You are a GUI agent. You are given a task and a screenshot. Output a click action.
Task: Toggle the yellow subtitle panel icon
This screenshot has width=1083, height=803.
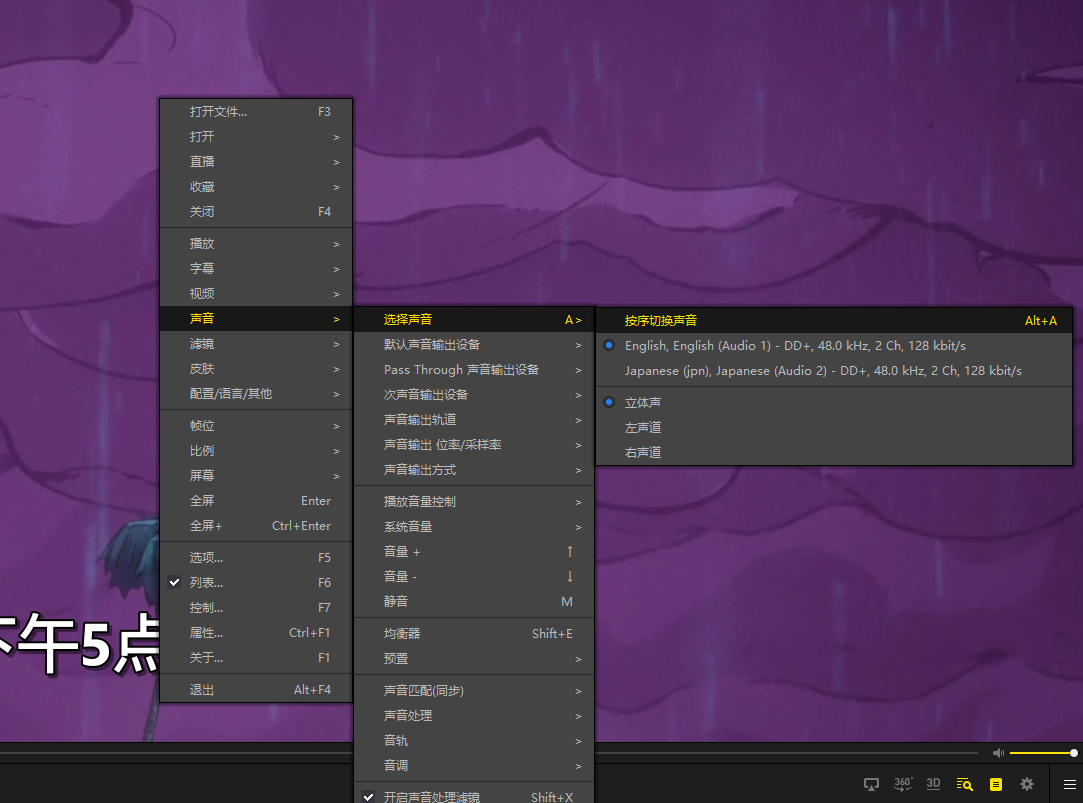(996, 784)
